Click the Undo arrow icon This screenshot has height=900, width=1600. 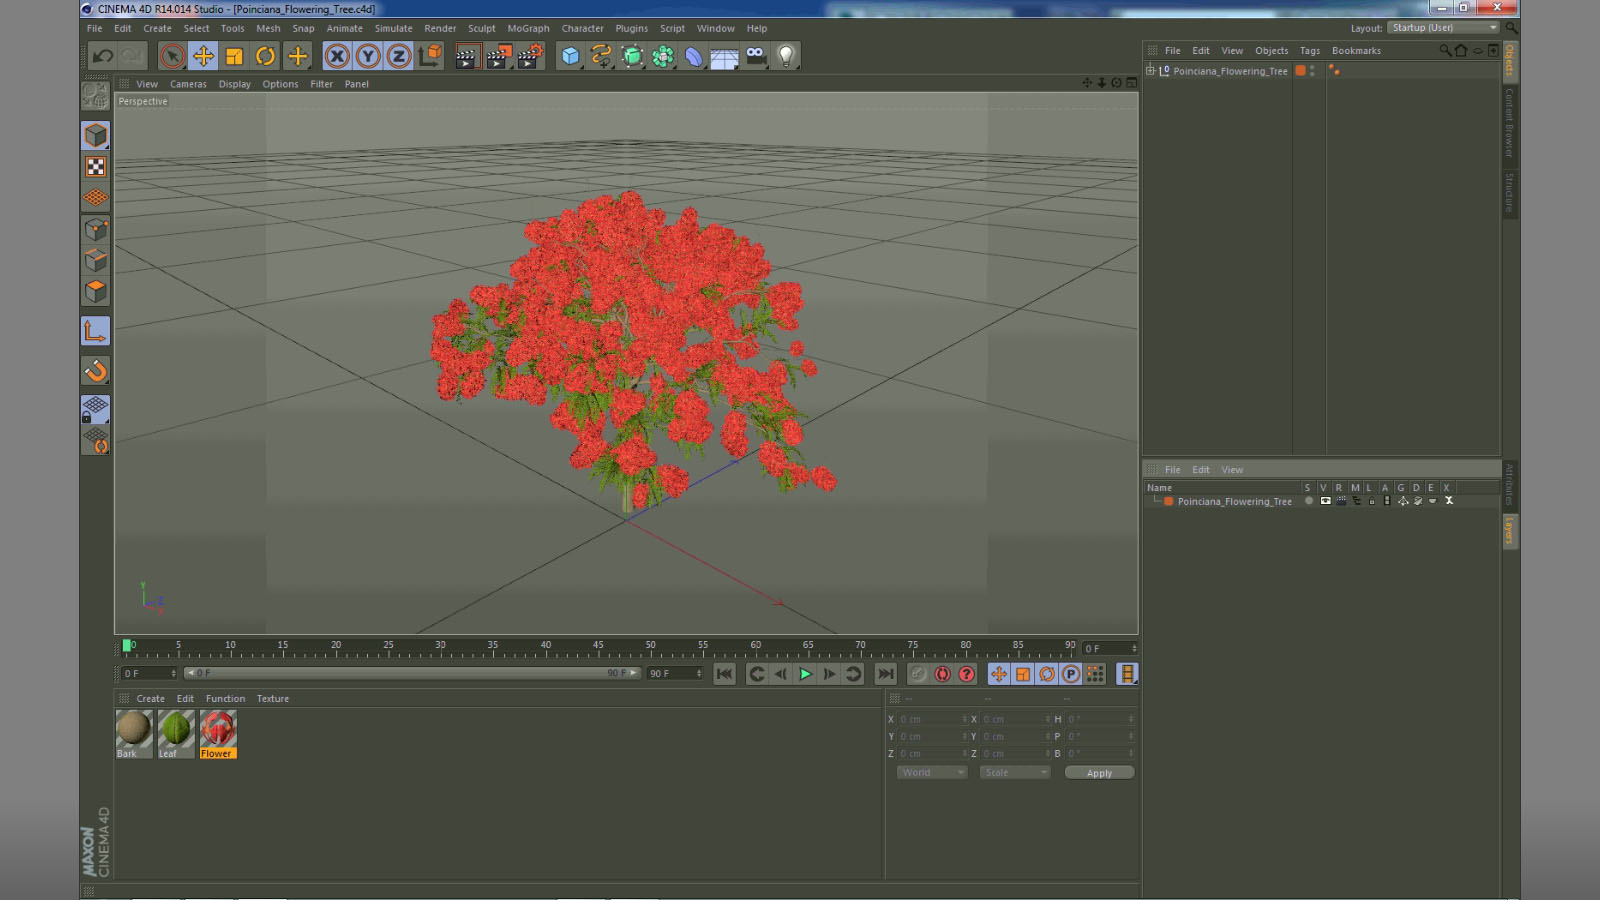102,56
